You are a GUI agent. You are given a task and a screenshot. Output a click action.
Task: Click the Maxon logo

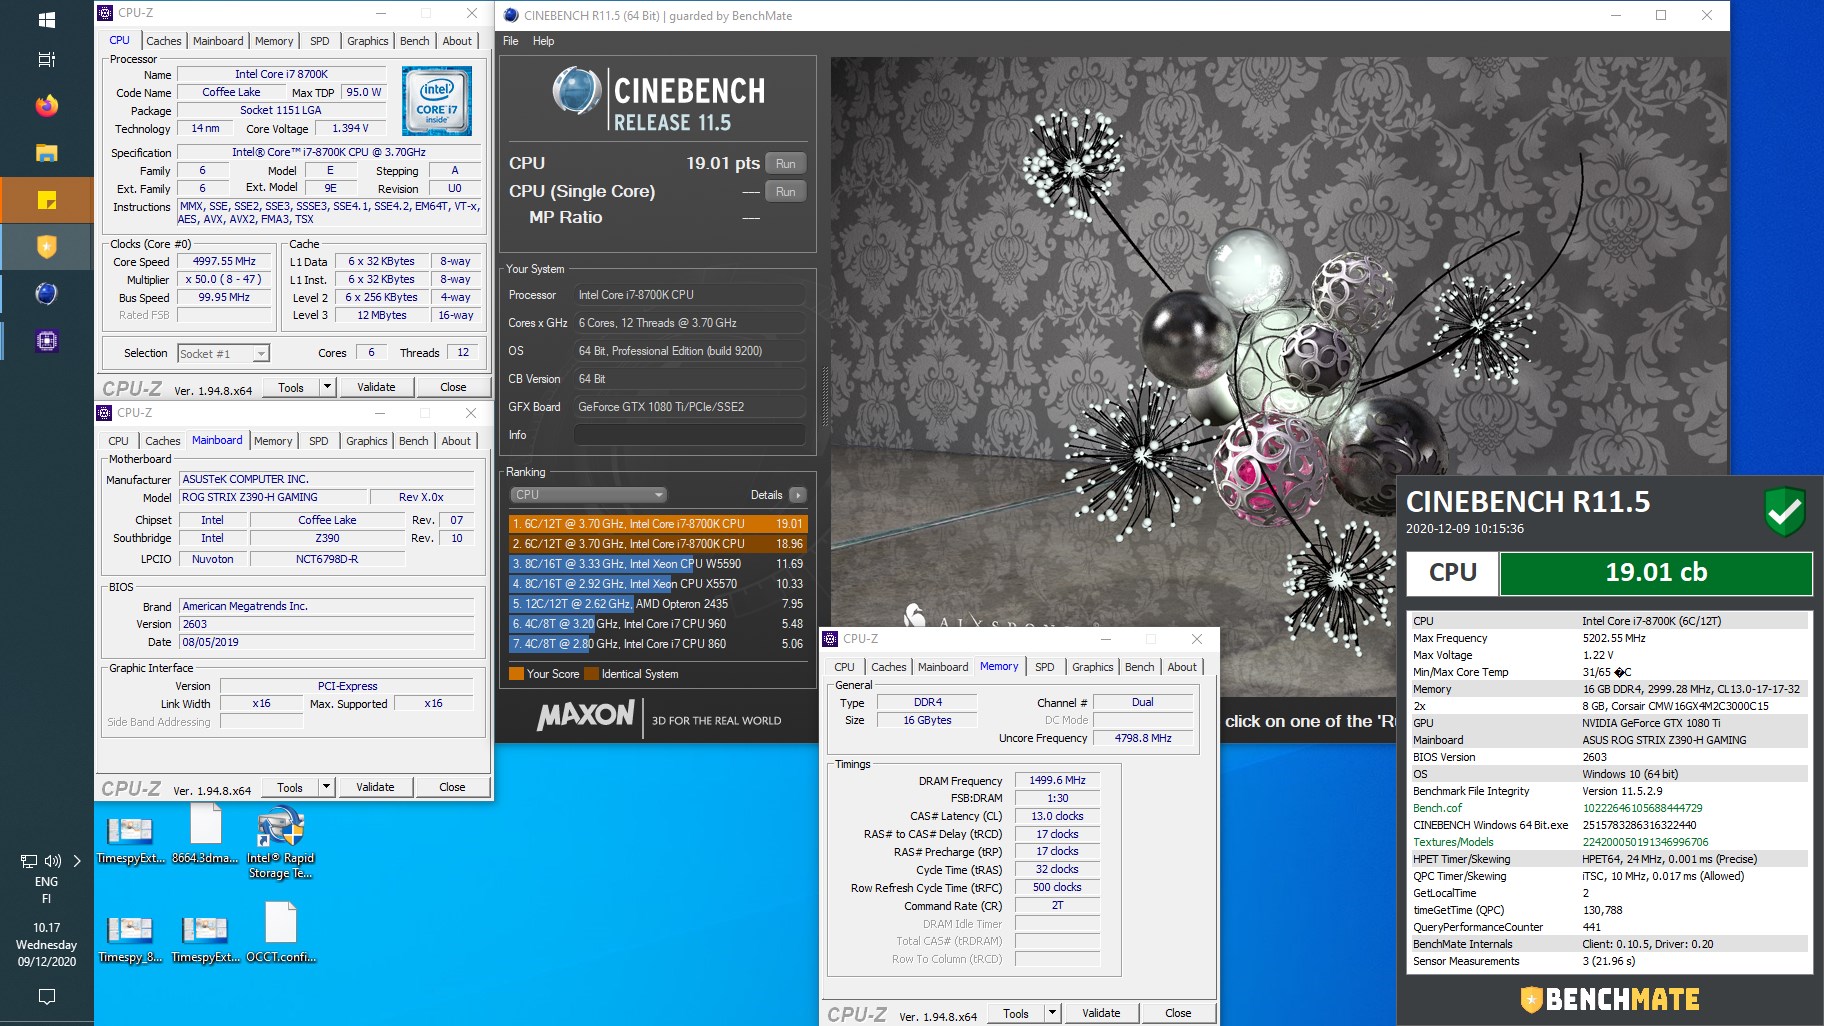point(586,715)
